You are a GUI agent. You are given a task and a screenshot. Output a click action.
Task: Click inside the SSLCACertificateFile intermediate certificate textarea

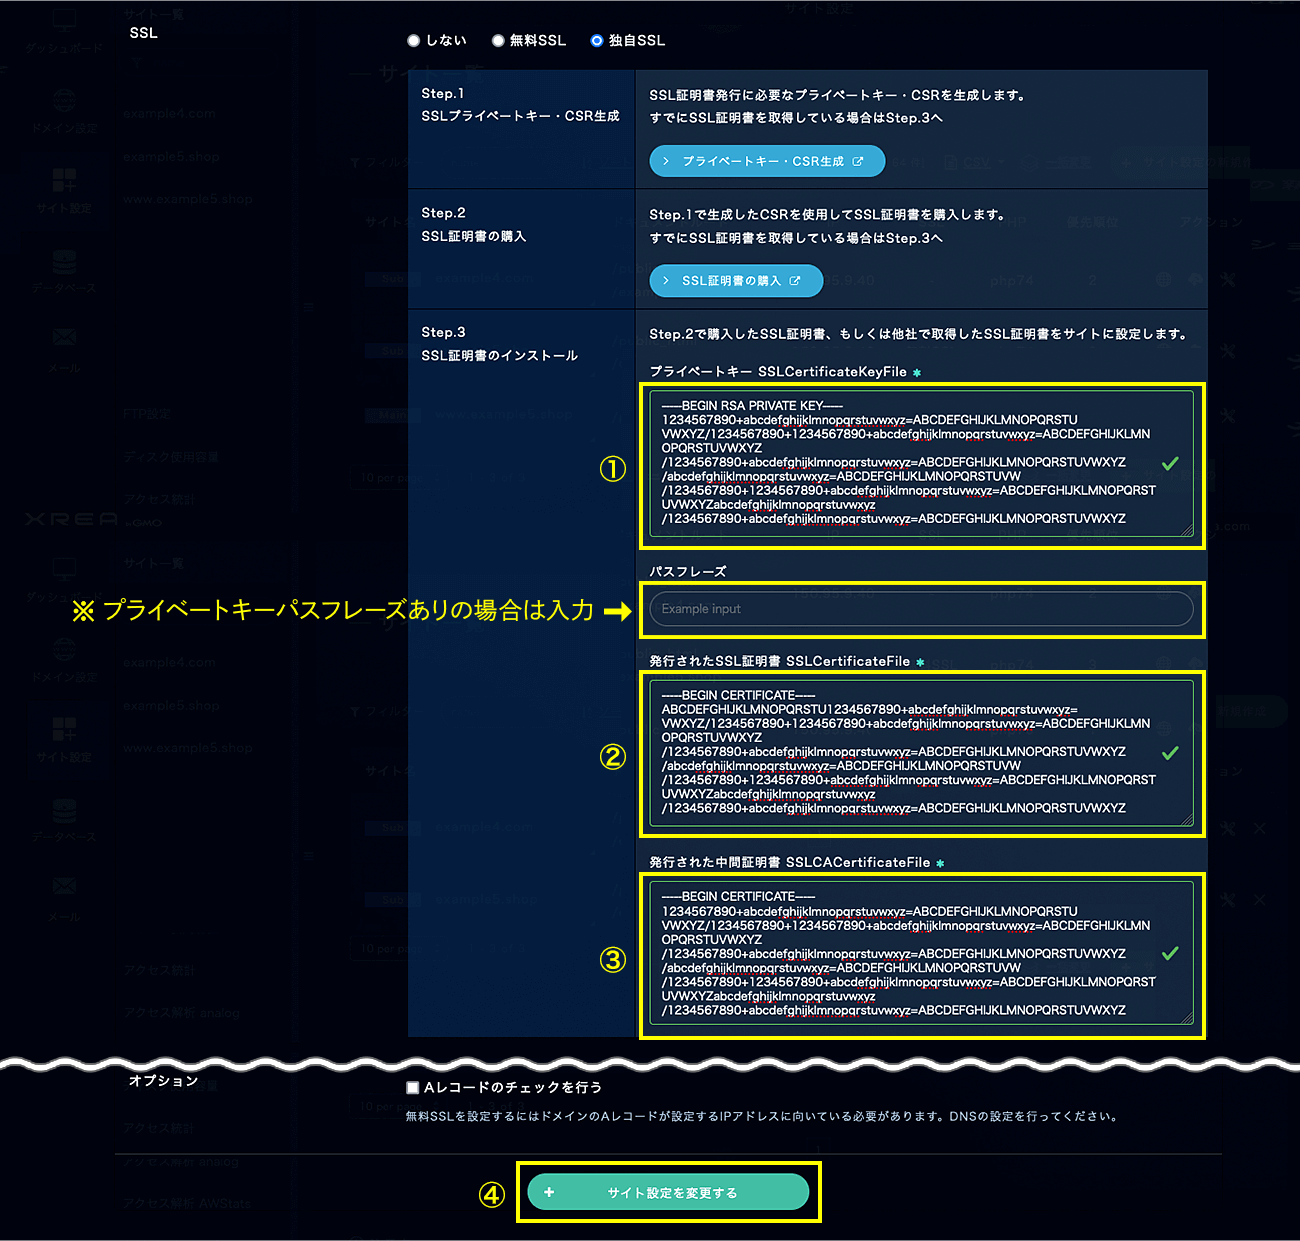[900, 954]
